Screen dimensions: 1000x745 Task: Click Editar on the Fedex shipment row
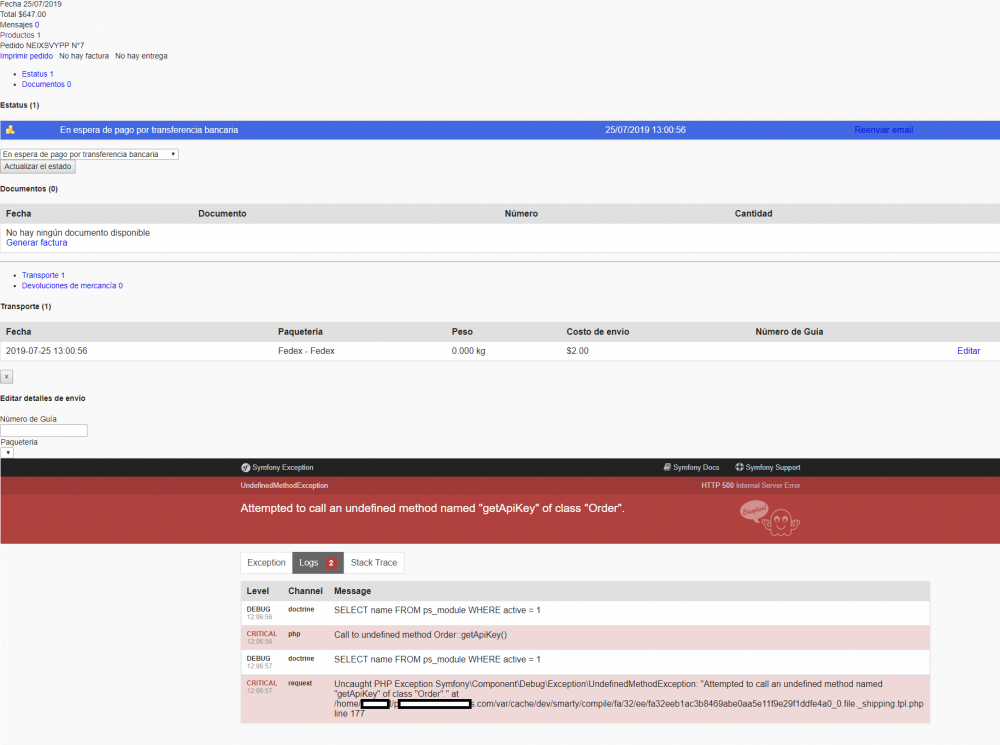pos(968,351)
